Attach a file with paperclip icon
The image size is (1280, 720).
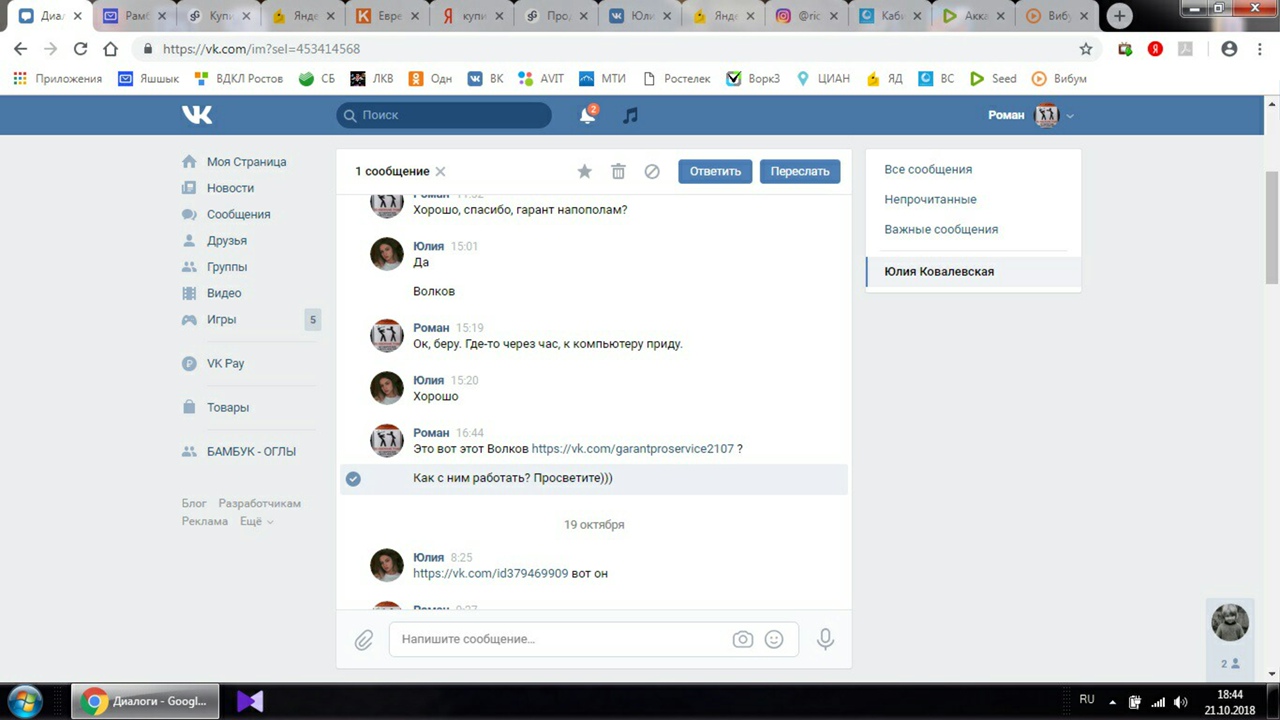pyautogui.click(x=364, y=639)
